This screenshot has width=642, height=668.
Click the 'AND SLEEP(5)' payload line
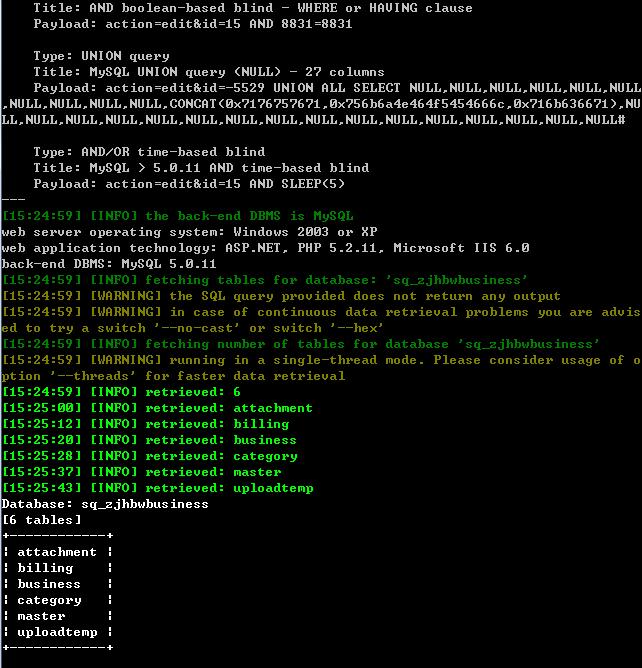coord(189,184)
